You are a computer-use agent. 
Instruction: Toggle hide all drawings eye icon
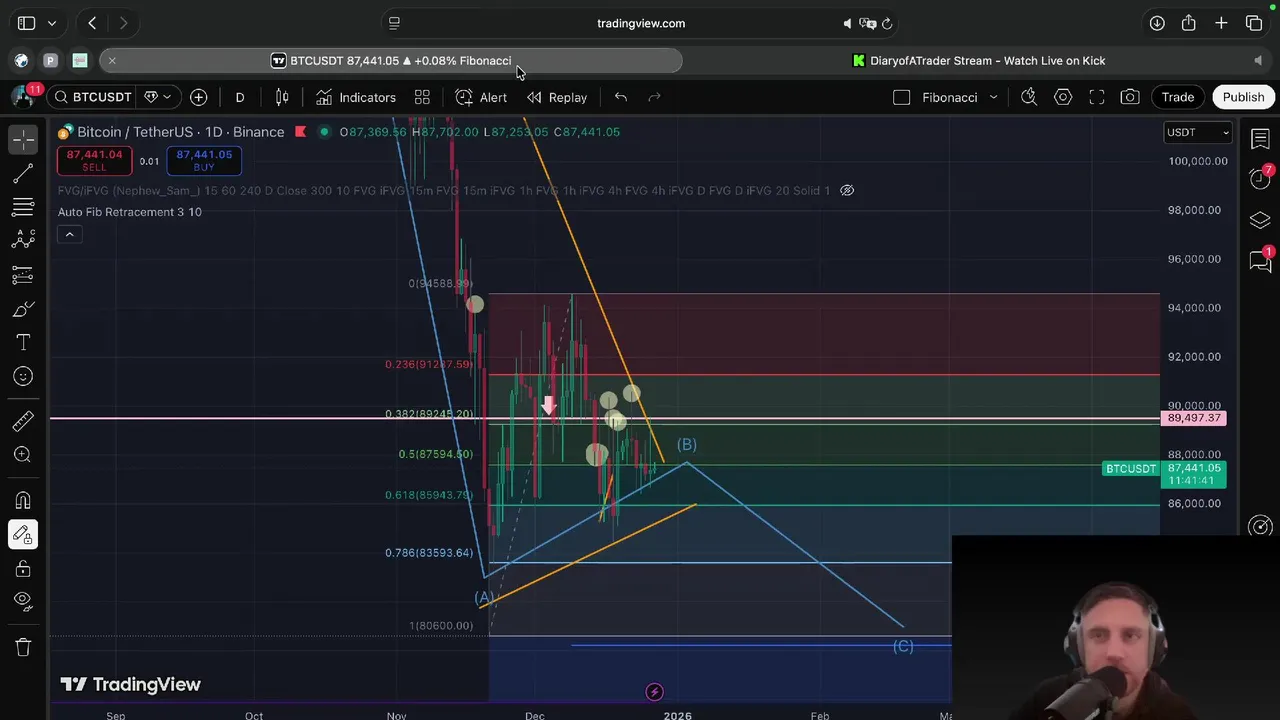point(23,601)
